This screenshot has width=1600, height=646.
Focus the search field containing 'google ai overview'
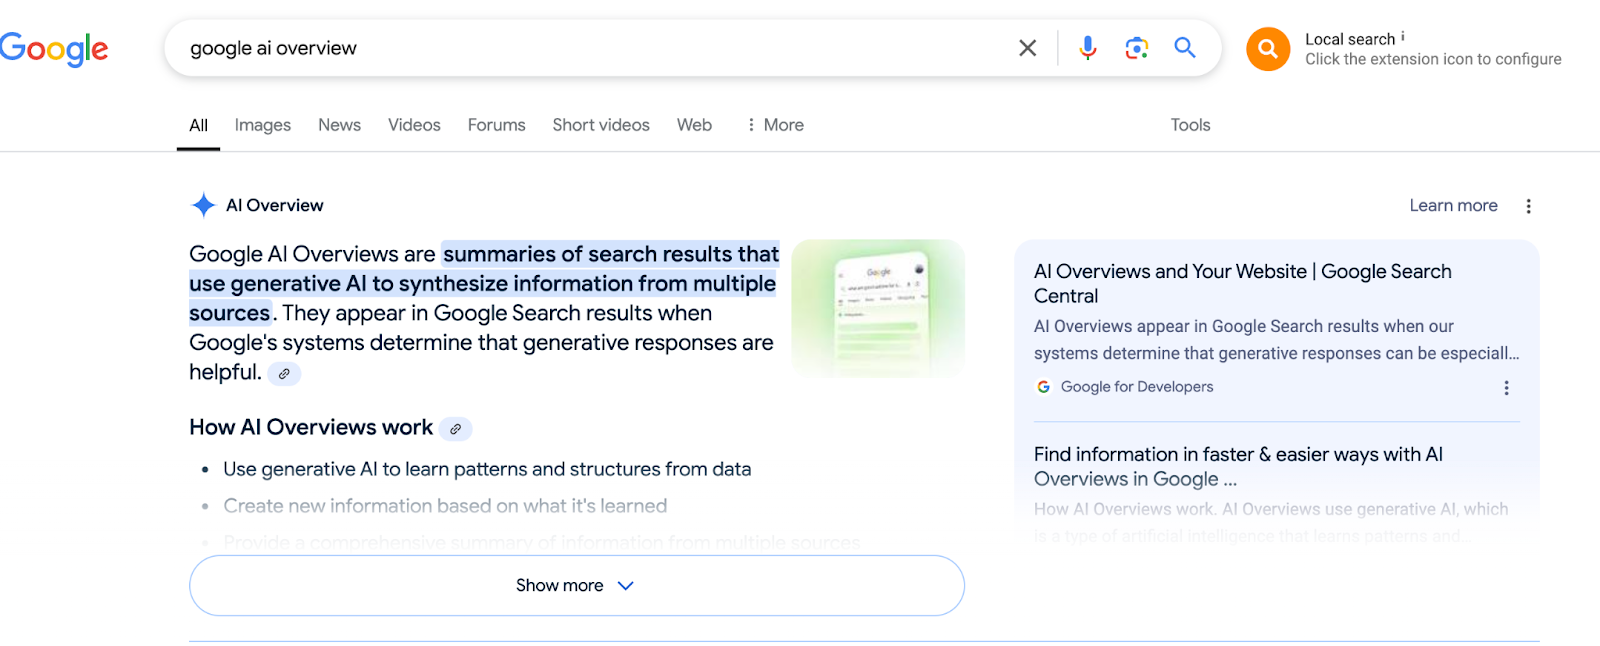[590, 48]
